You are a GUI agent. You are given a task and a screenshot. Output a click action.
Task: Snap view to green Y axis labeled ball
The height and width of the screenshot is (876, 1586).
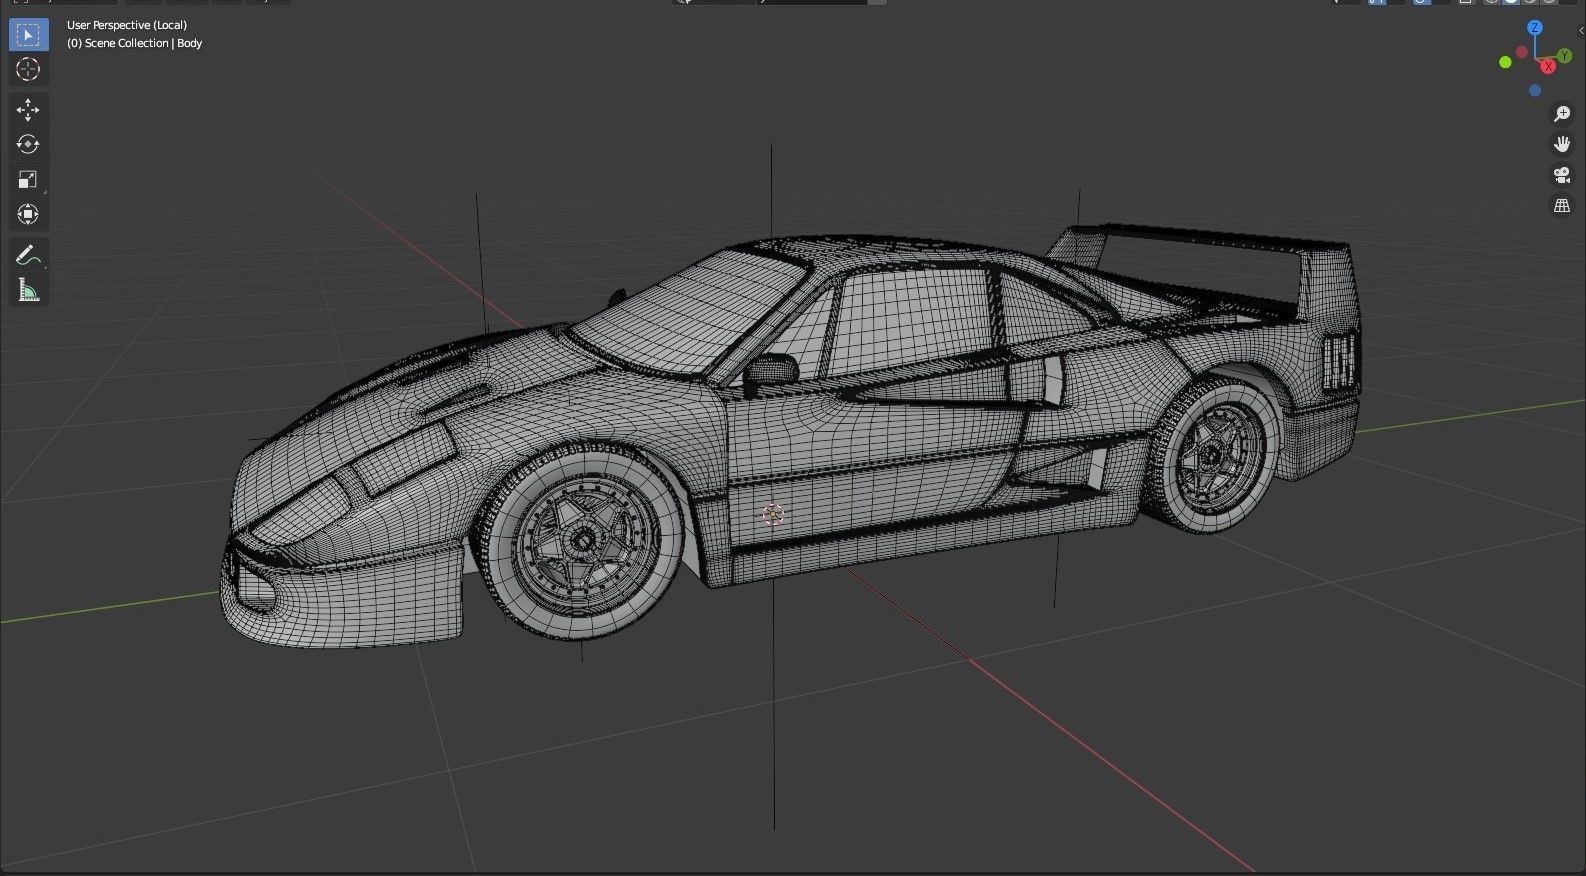(1565, 56)
